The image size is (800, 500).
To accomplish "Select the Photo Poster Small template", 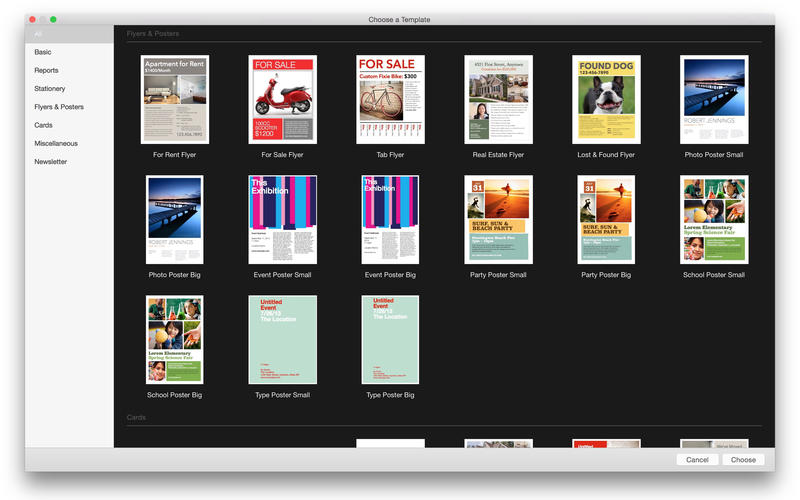I will point(714,99).
